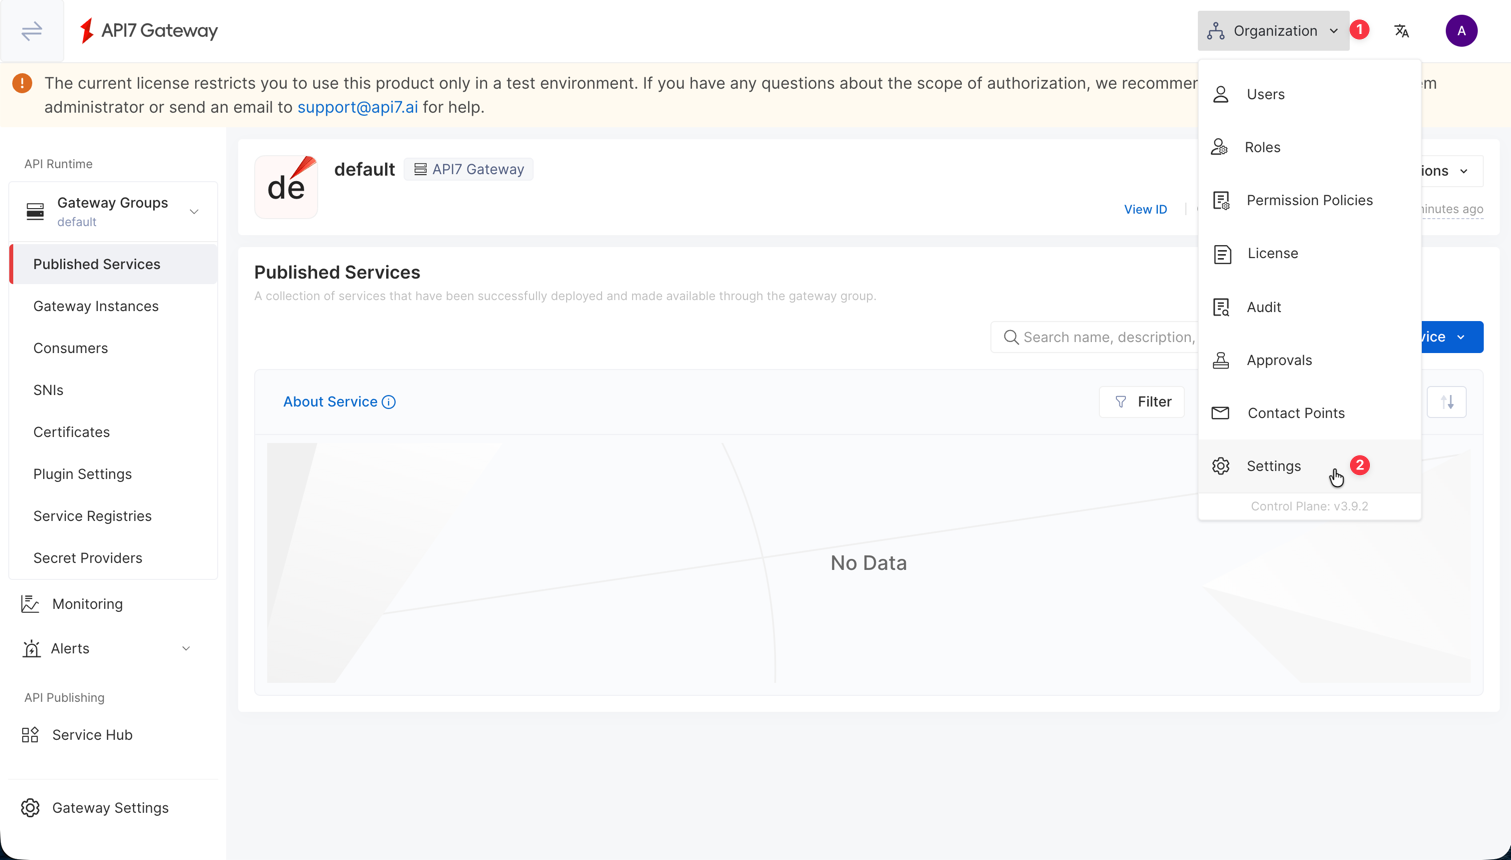Click the sort order icon button
Viewport: 1511px width, 860px height.
(x=1446, y=402)
